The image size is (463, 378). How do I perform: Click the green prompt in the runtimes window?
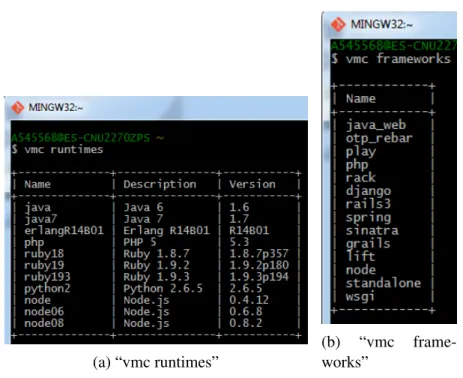[x=87, y=138]
